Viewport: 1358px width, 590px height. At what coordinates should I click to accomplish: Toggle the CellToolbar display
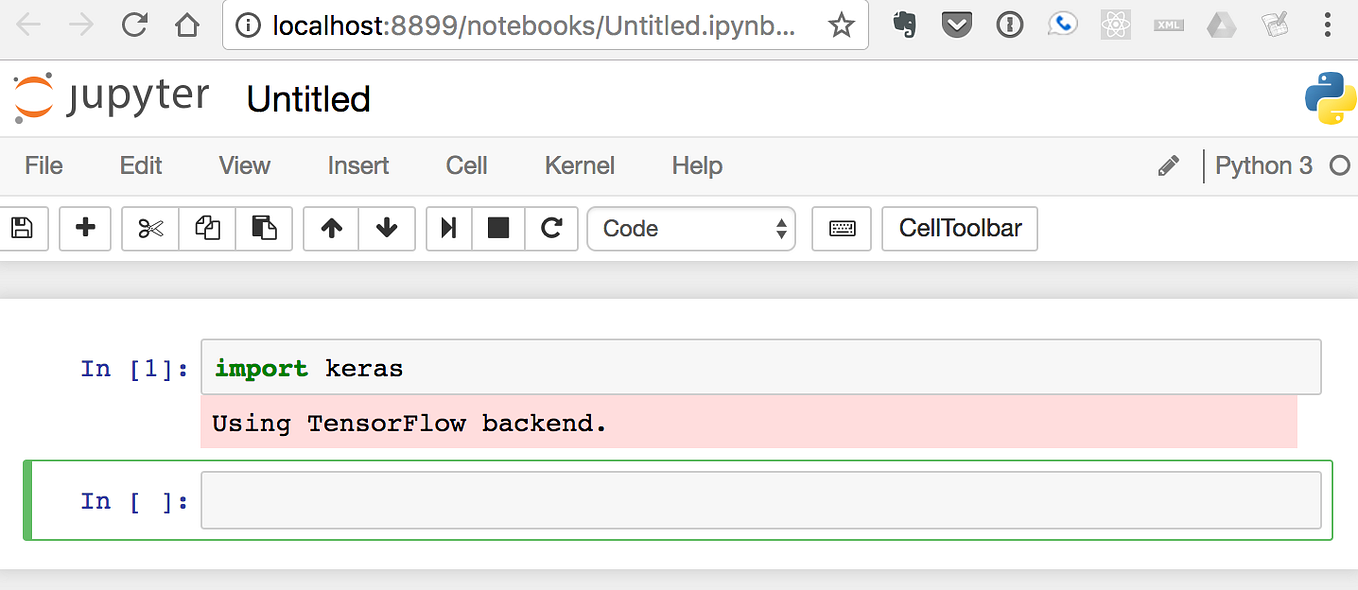pyautogui.click(x=958, y=228)
